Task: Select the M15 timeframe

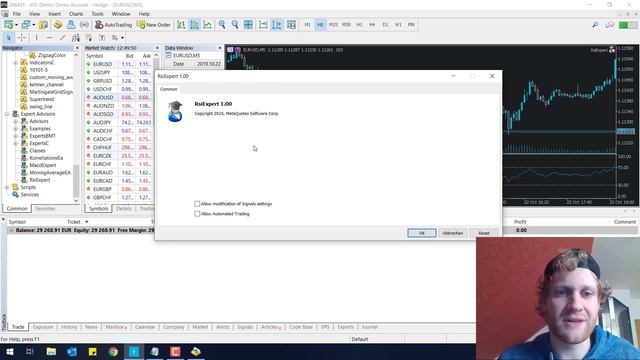Action: [333, 25]
